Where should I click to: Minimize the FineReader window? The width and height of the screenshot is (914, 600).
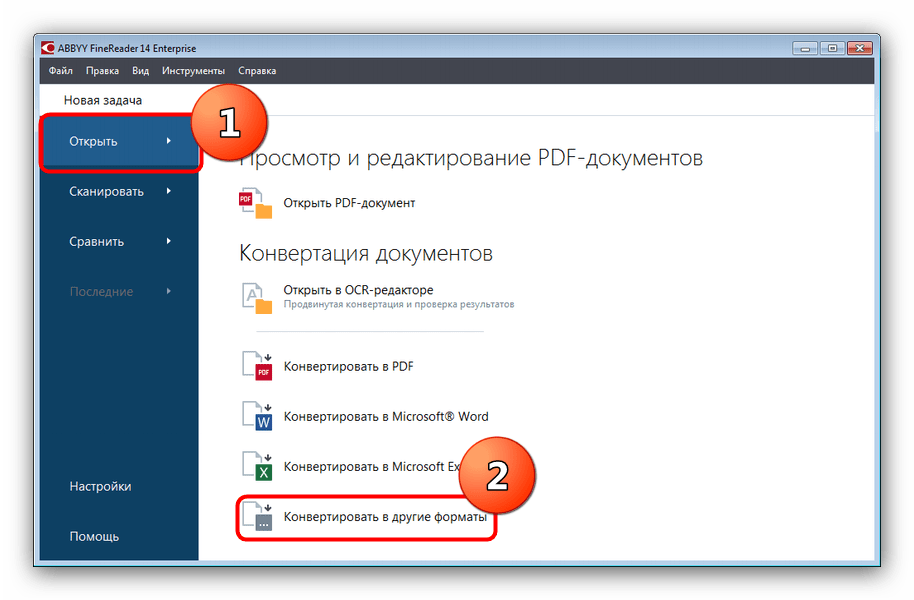[x=805, y=48]
